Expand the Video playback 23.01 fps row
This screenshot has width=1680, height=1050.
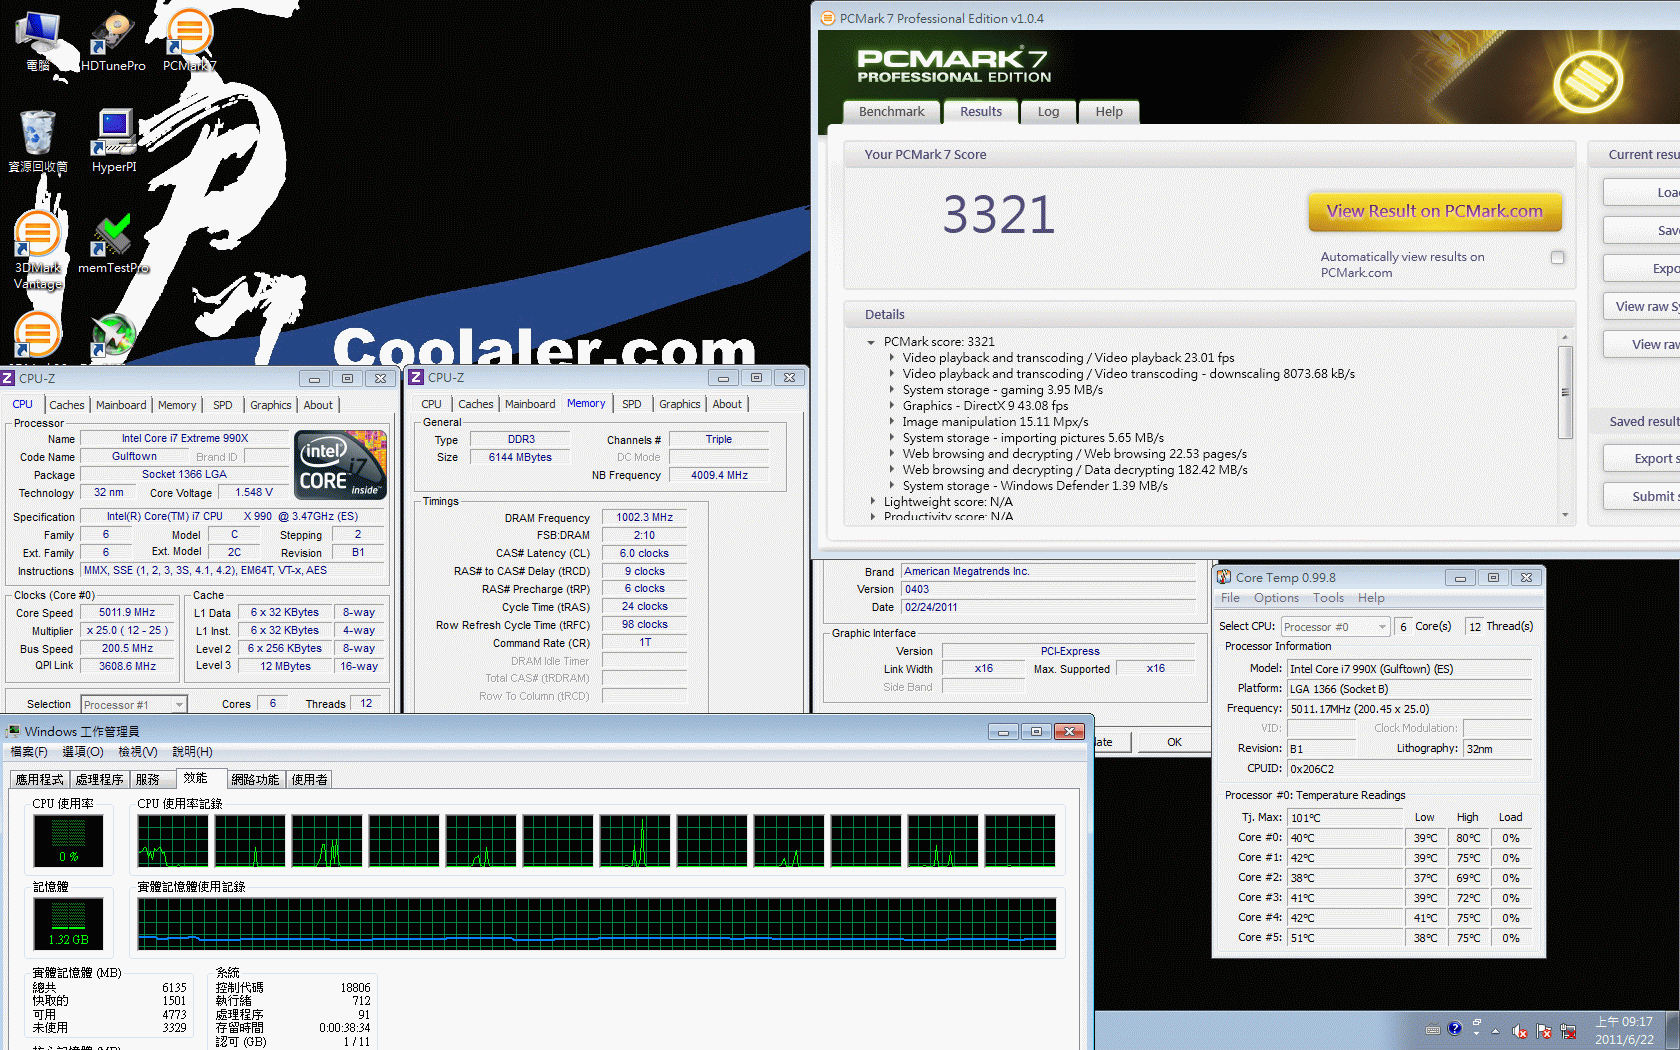891,358
